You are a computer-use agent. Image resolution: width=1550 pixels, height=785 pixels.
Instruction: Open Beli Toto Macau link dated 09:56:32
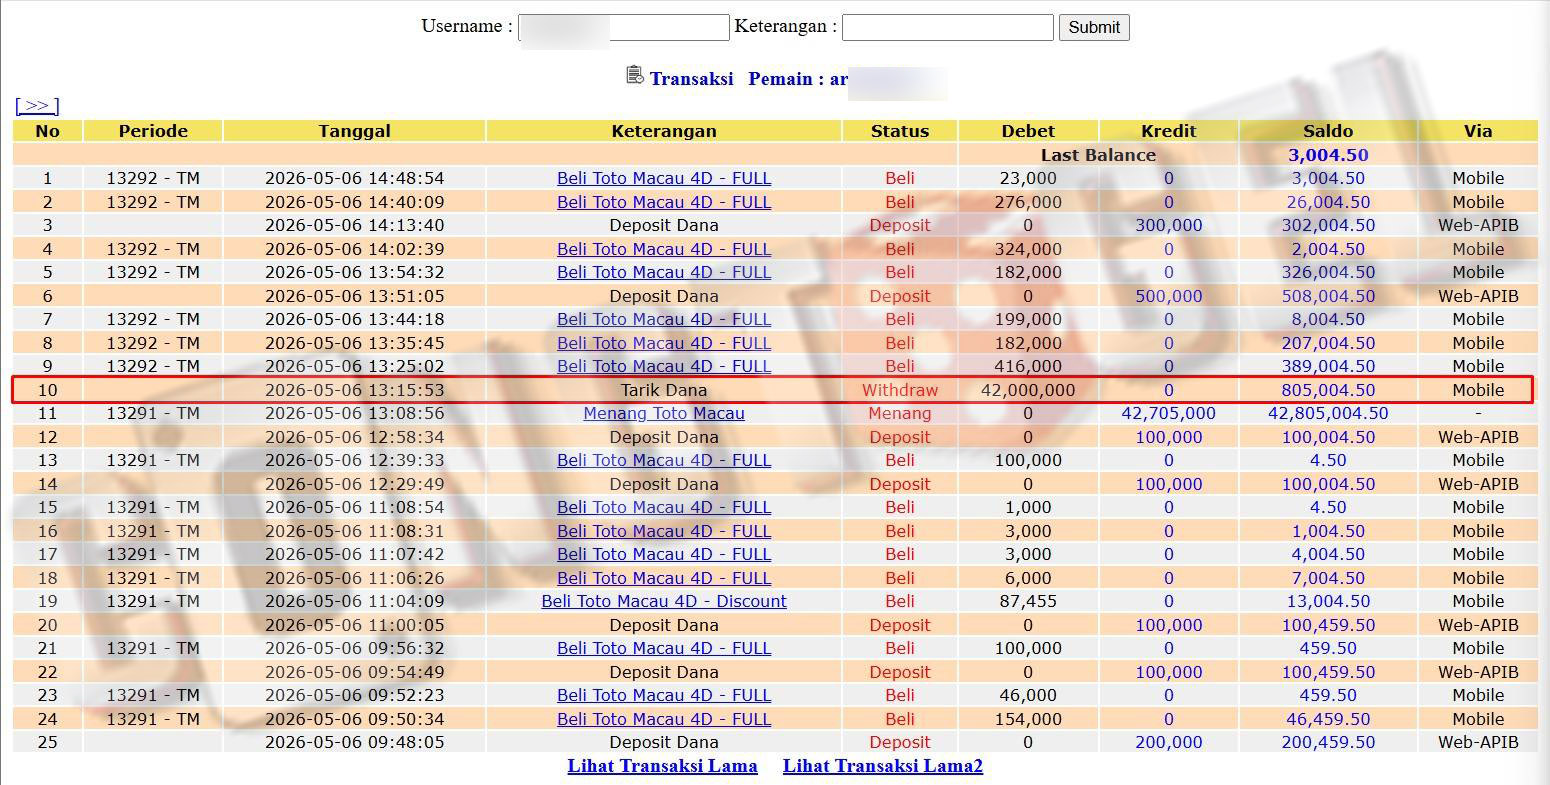[x=664, y=648]
